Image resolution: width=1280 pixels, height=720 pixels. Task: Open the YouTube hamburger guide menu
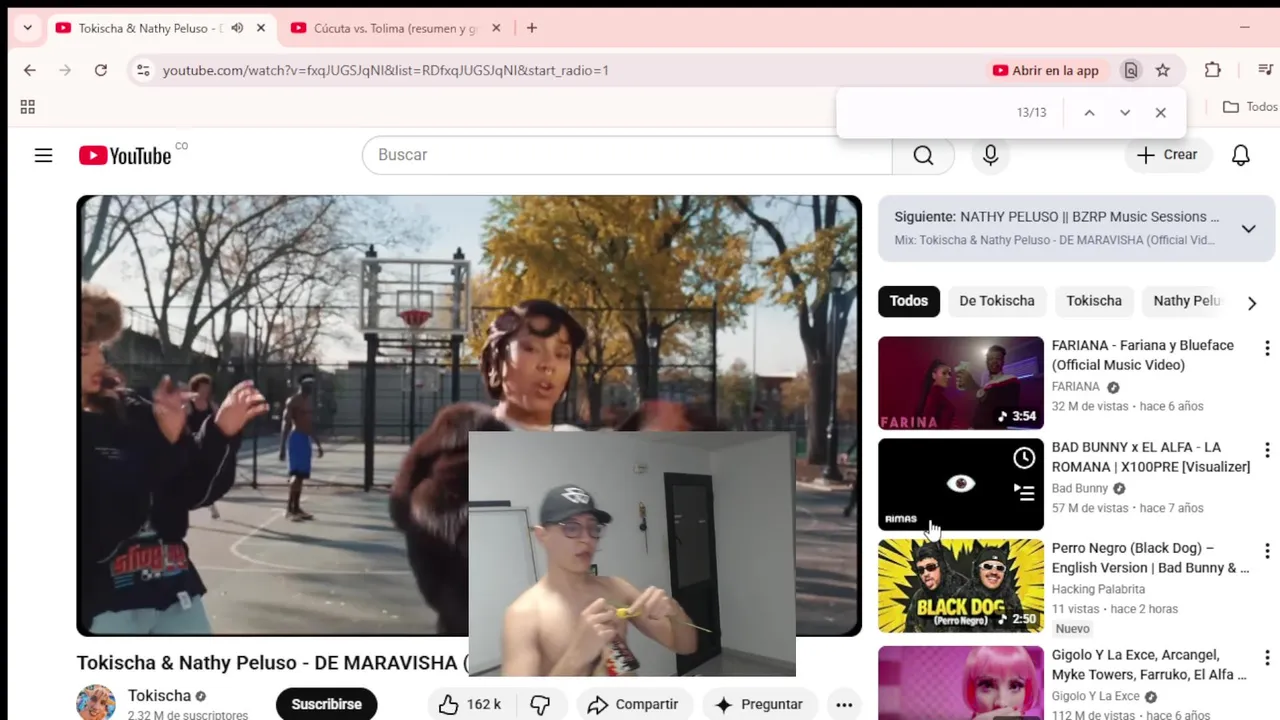pos(43,155)
